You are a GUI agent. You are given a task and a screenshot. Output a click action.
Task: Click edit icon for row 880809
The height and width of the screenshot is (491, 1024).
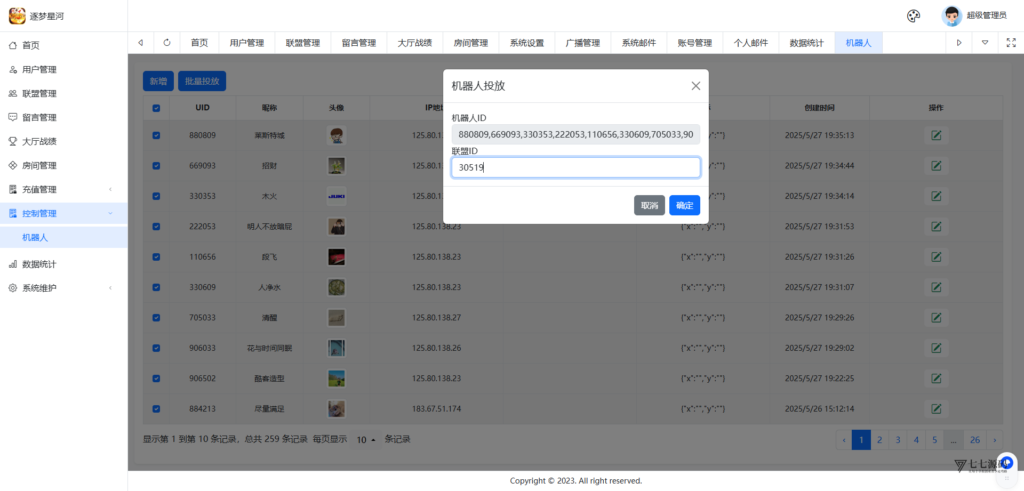(936, 135)
